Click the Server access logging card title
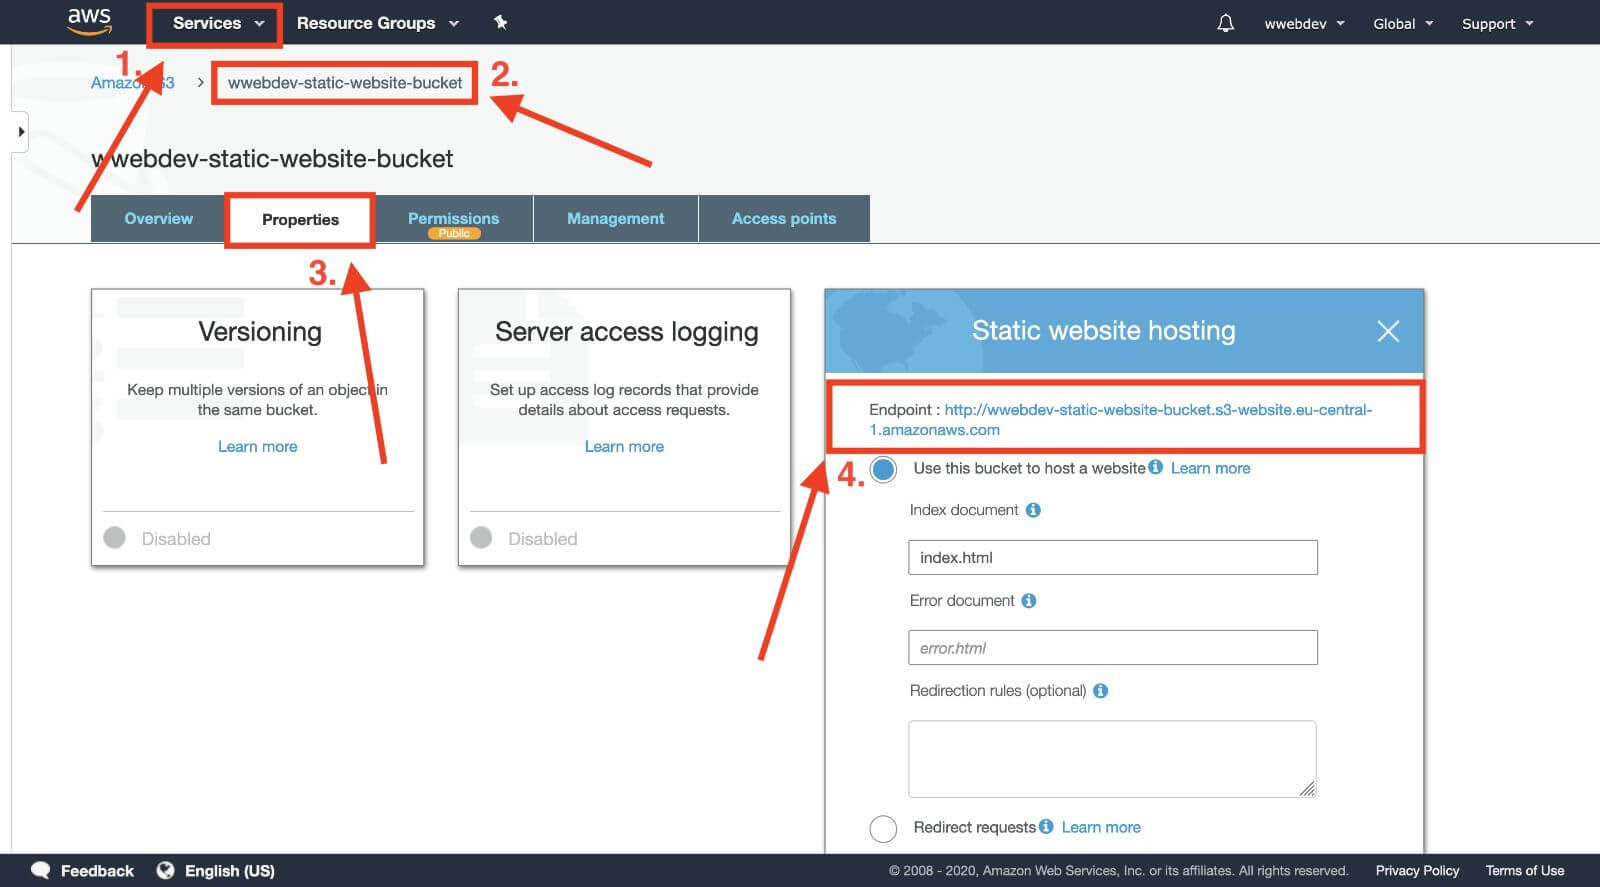1600x887 pixels. point(627,332)
